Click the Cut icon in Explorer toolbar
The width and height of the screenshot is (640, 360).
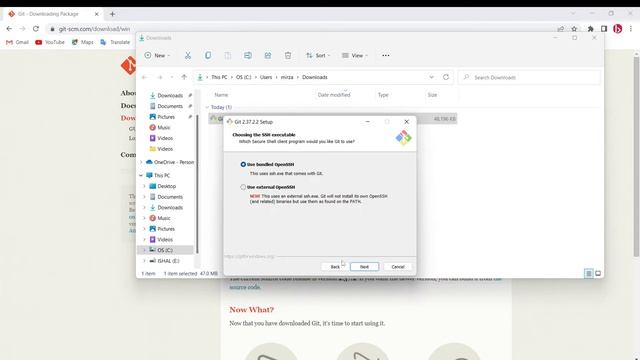[x=188, y=56]
